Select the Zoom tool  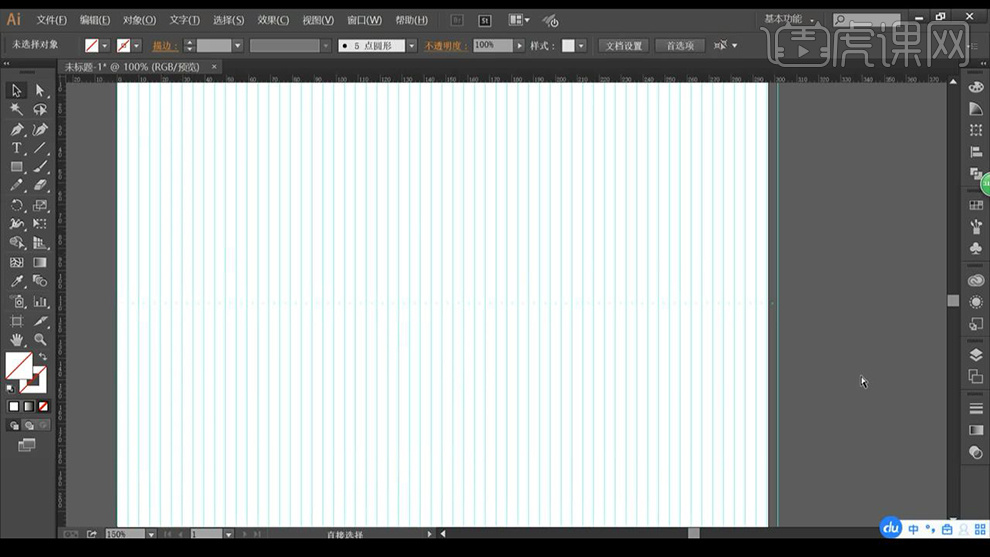coord(40,340)
